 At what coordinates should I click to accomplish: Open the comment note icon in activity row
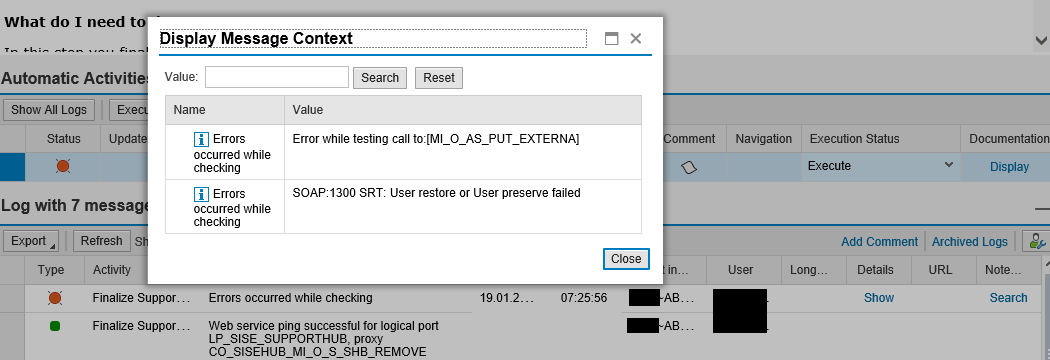pyautogui.click(x=688, y=167)
